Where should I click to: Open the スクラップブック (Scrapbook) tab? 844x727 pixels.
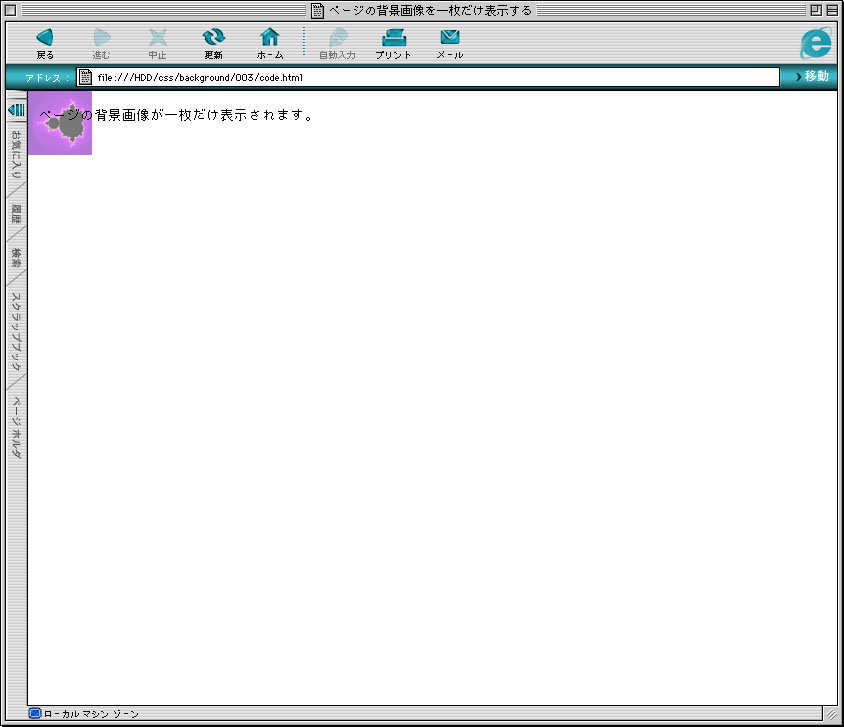click(x=16, y=331)
